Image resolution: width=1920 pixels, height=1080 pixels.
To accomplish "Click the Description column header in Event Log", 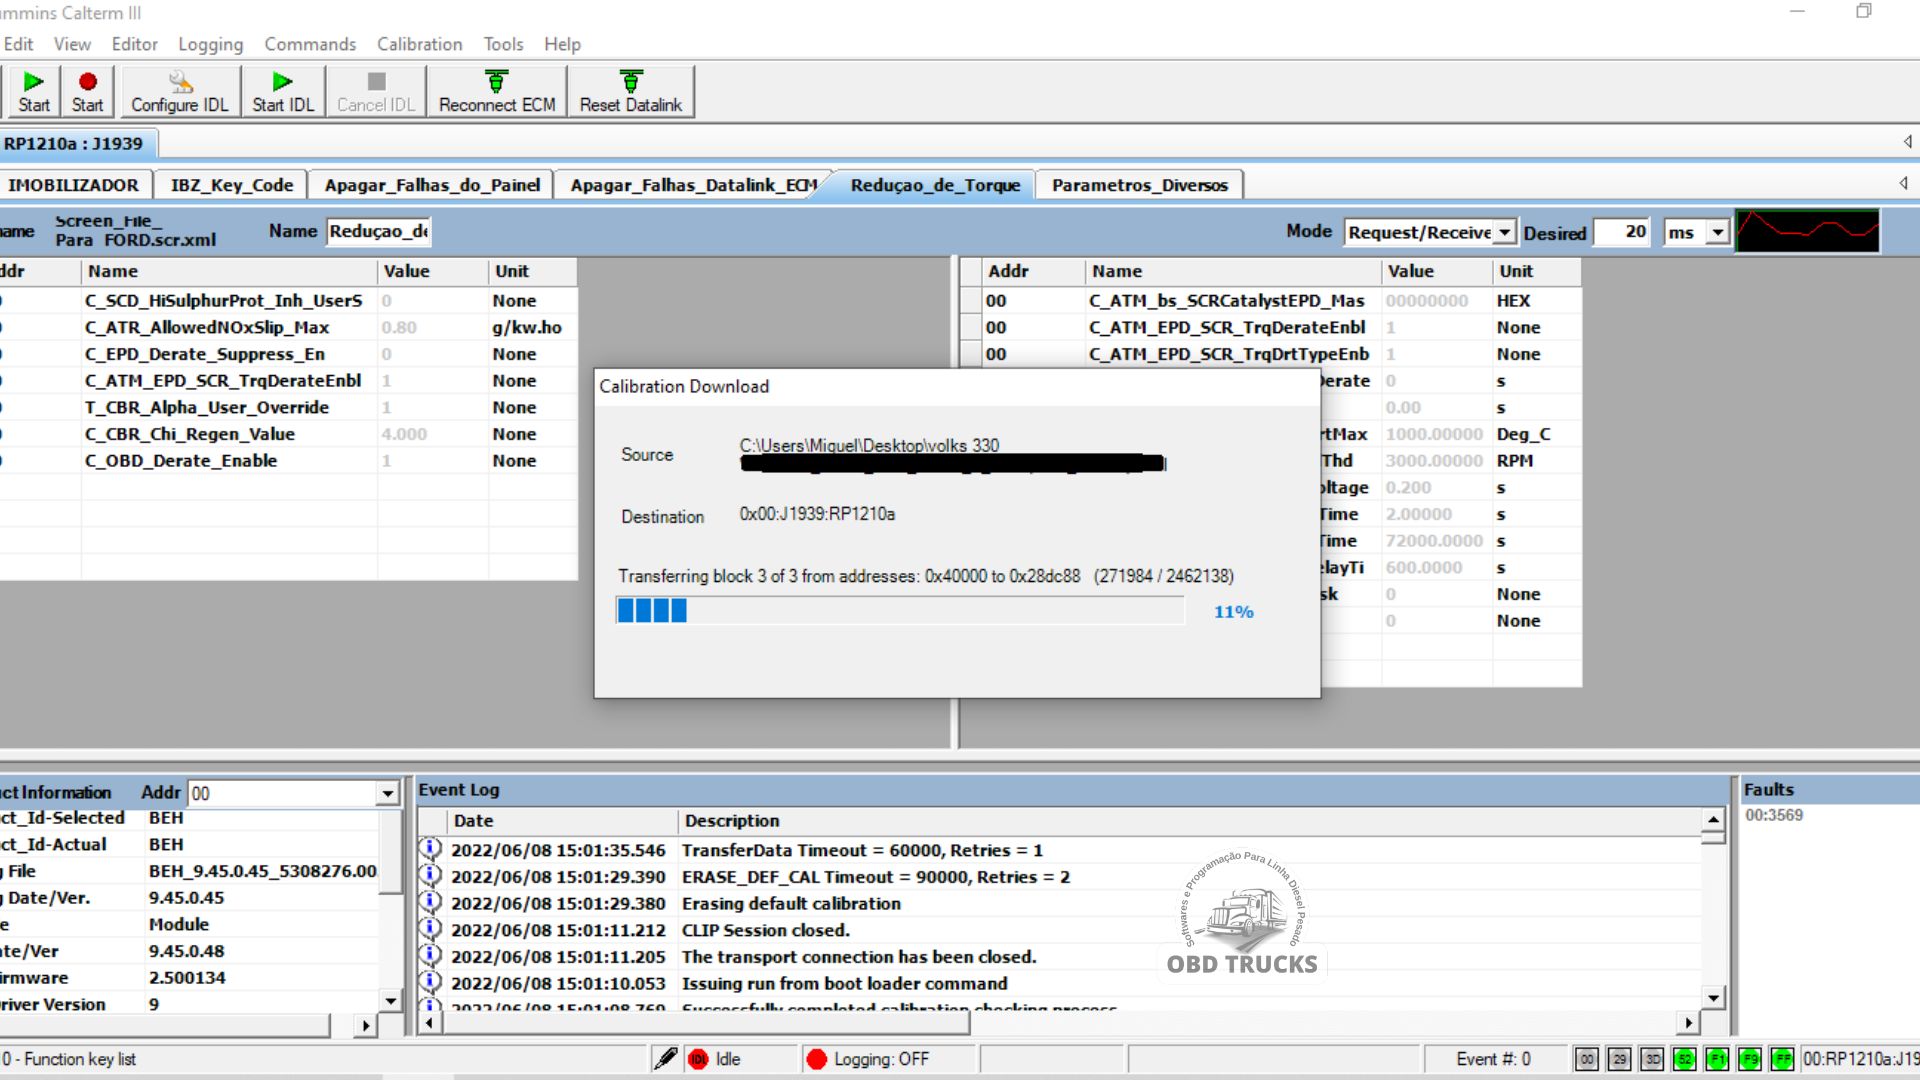I will click(x=1189, y=820).
